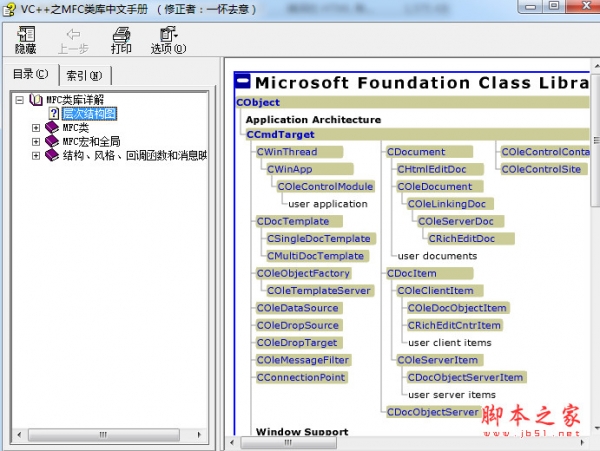Screen dimensions: 600x451
Task: Open the COleDataSource link
Action: pyautogui.click(x=297, y=308)
